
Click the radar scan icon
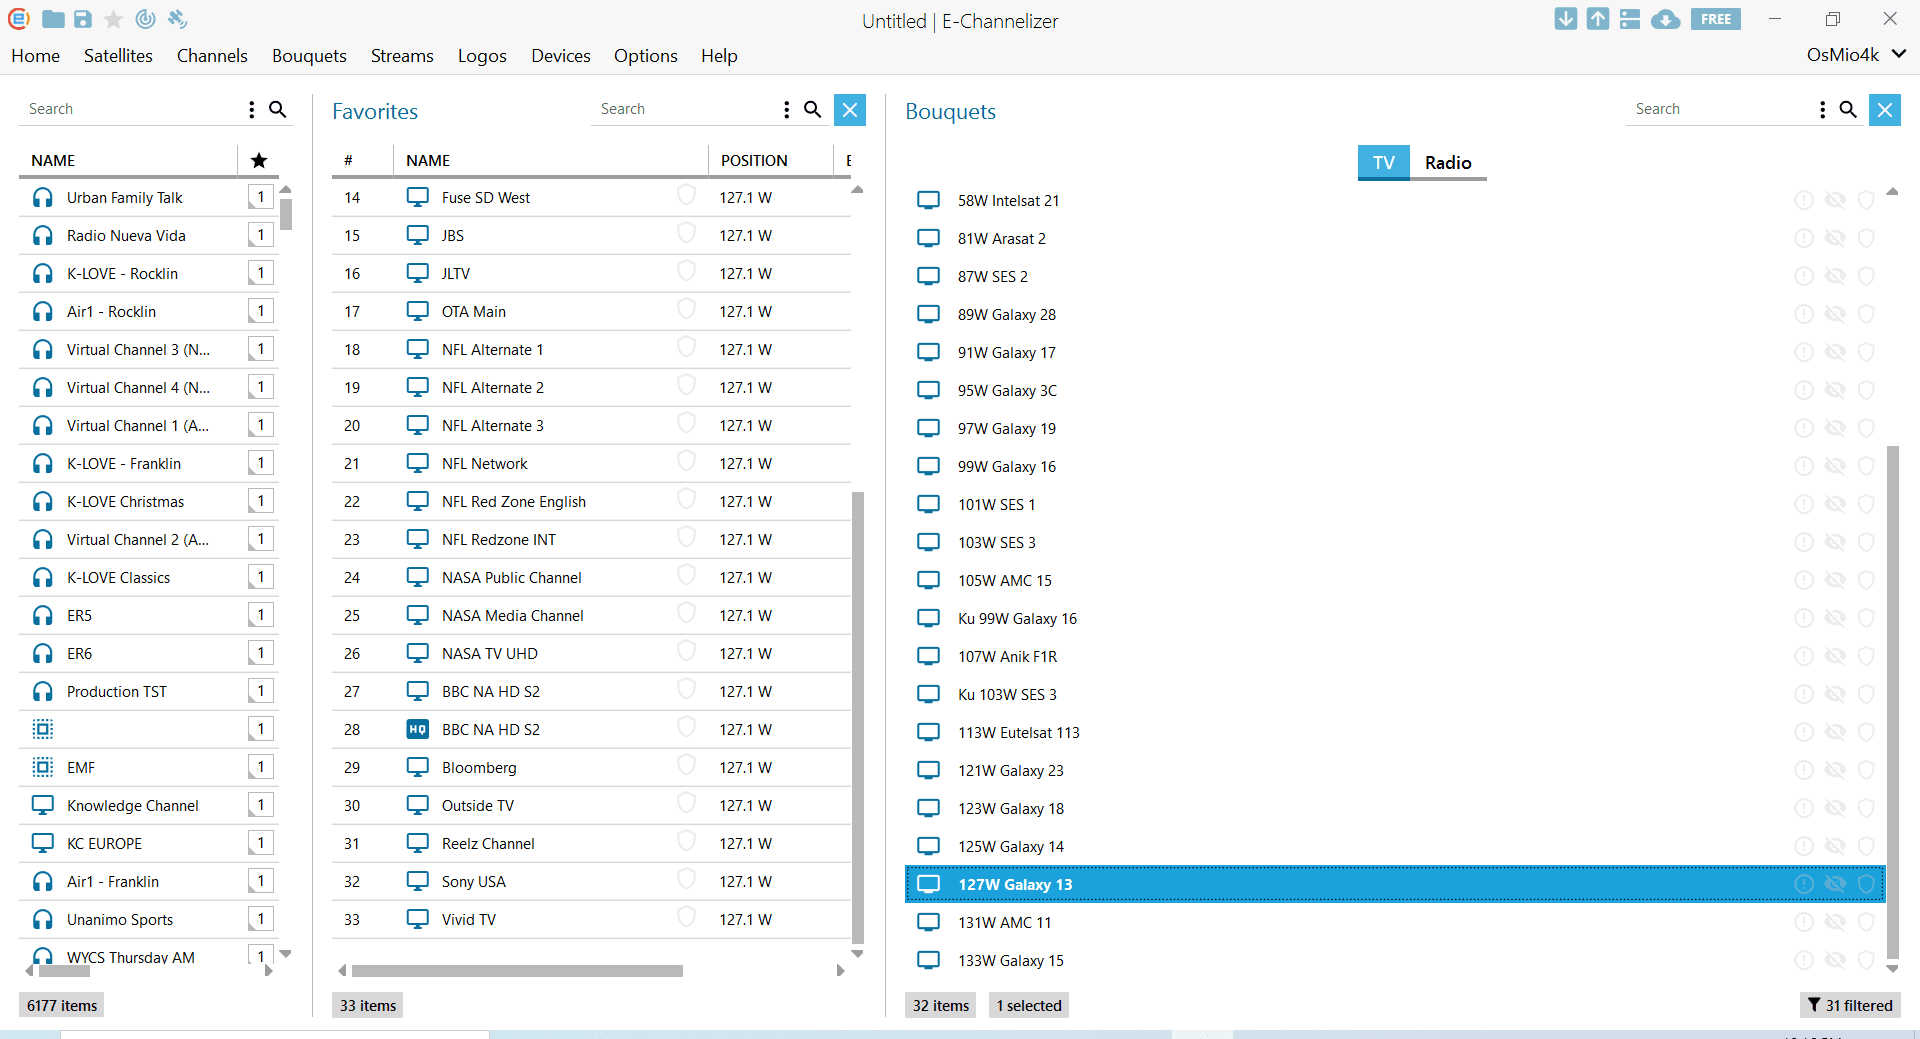pos(145,19)
